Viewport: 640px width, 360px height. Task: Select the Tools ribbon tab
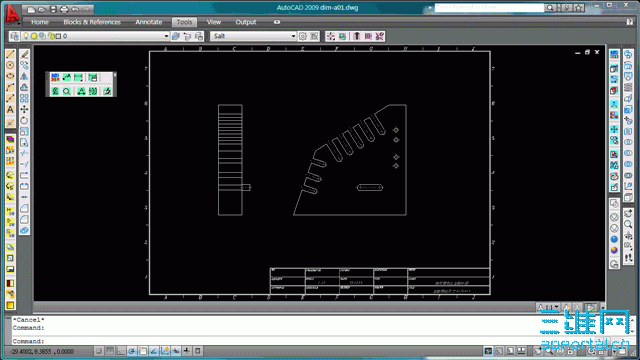(184, 22)
